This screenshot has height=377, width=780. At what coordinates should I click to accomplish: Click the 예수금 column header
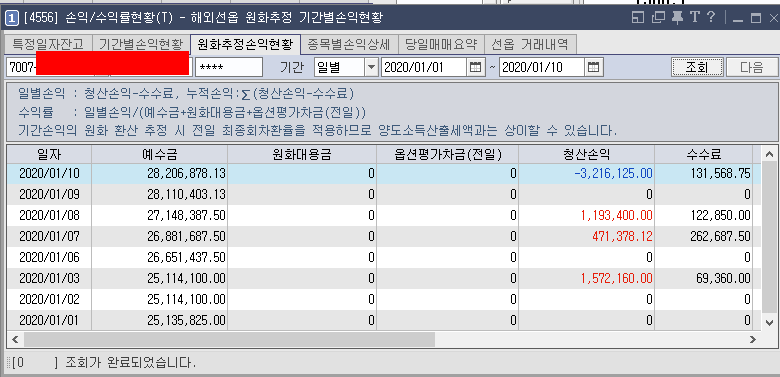160,155
